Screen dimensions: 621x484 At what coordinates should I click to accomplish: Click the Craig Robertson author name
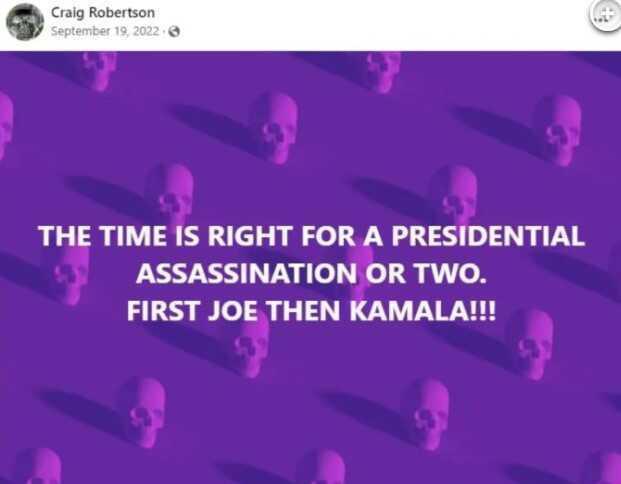(102, 12)
